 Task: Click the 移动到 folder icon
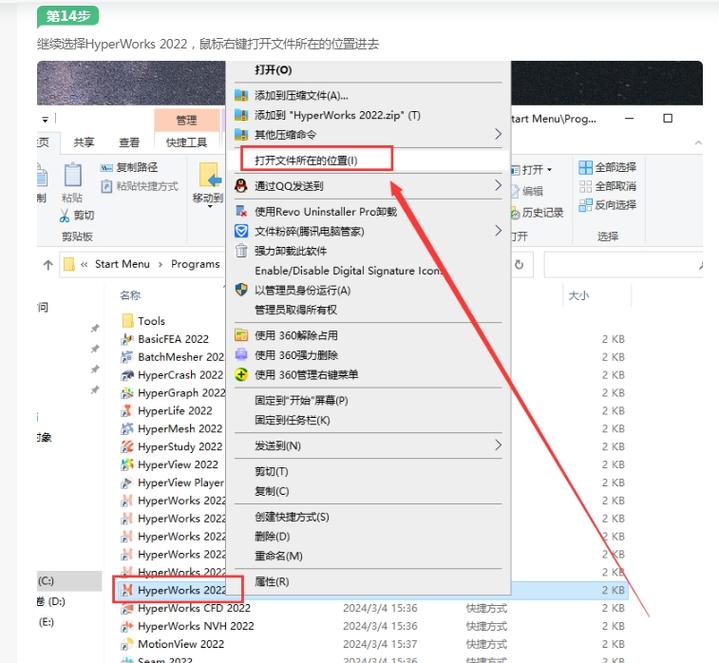pyautogui.click(x=210, y=176)
